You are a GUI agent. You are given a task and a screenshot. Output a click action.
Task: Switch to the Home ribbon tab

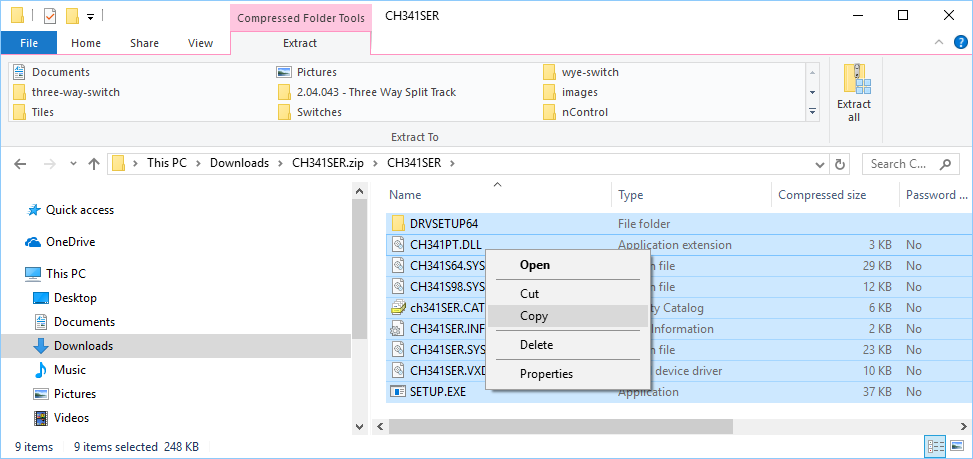point(86,43)
